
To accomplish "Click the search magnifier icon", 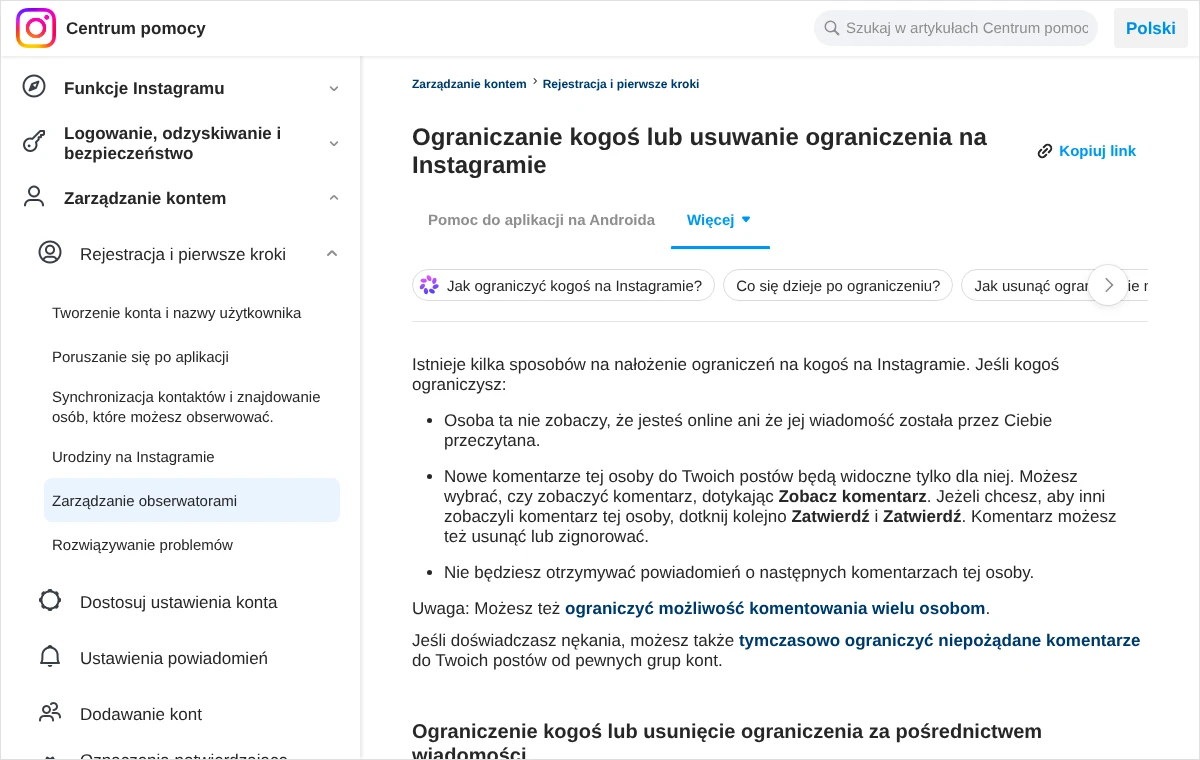I will click(831, 28).
